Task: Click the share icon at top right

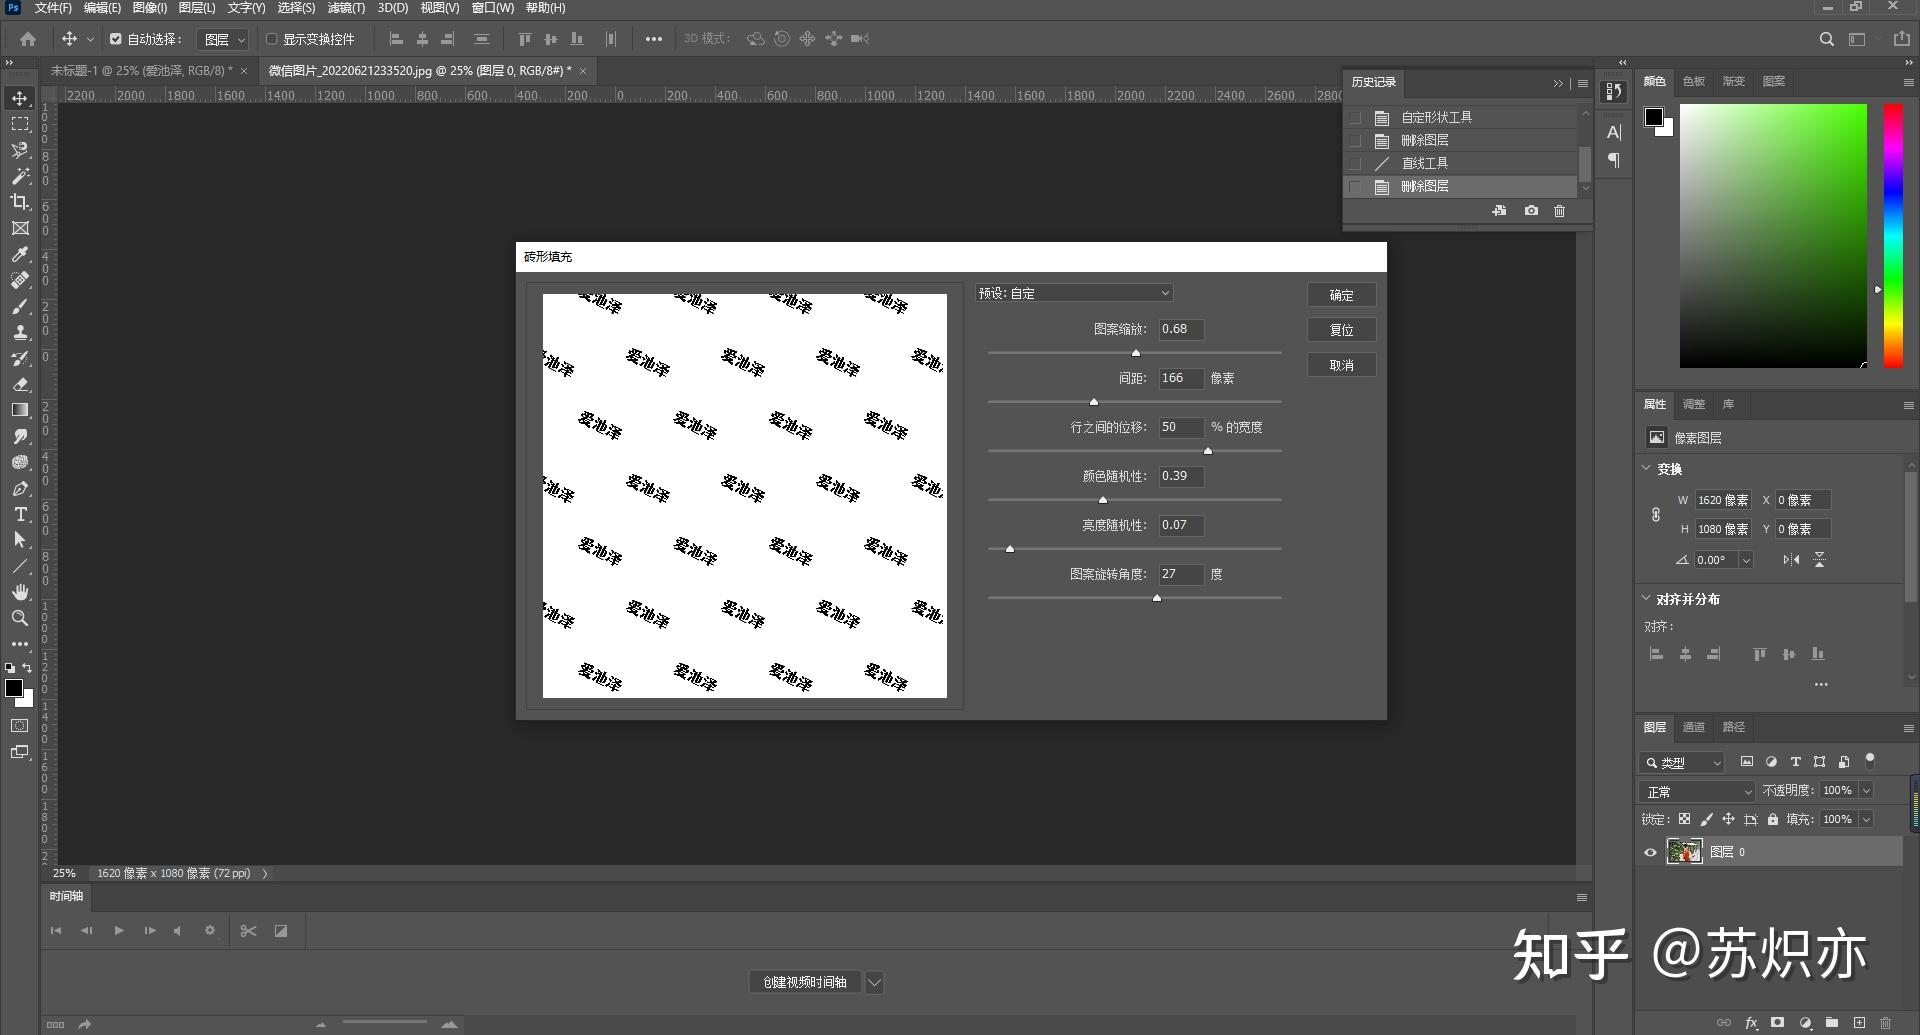Action: pyautogui.click(x=1901, y=39)
